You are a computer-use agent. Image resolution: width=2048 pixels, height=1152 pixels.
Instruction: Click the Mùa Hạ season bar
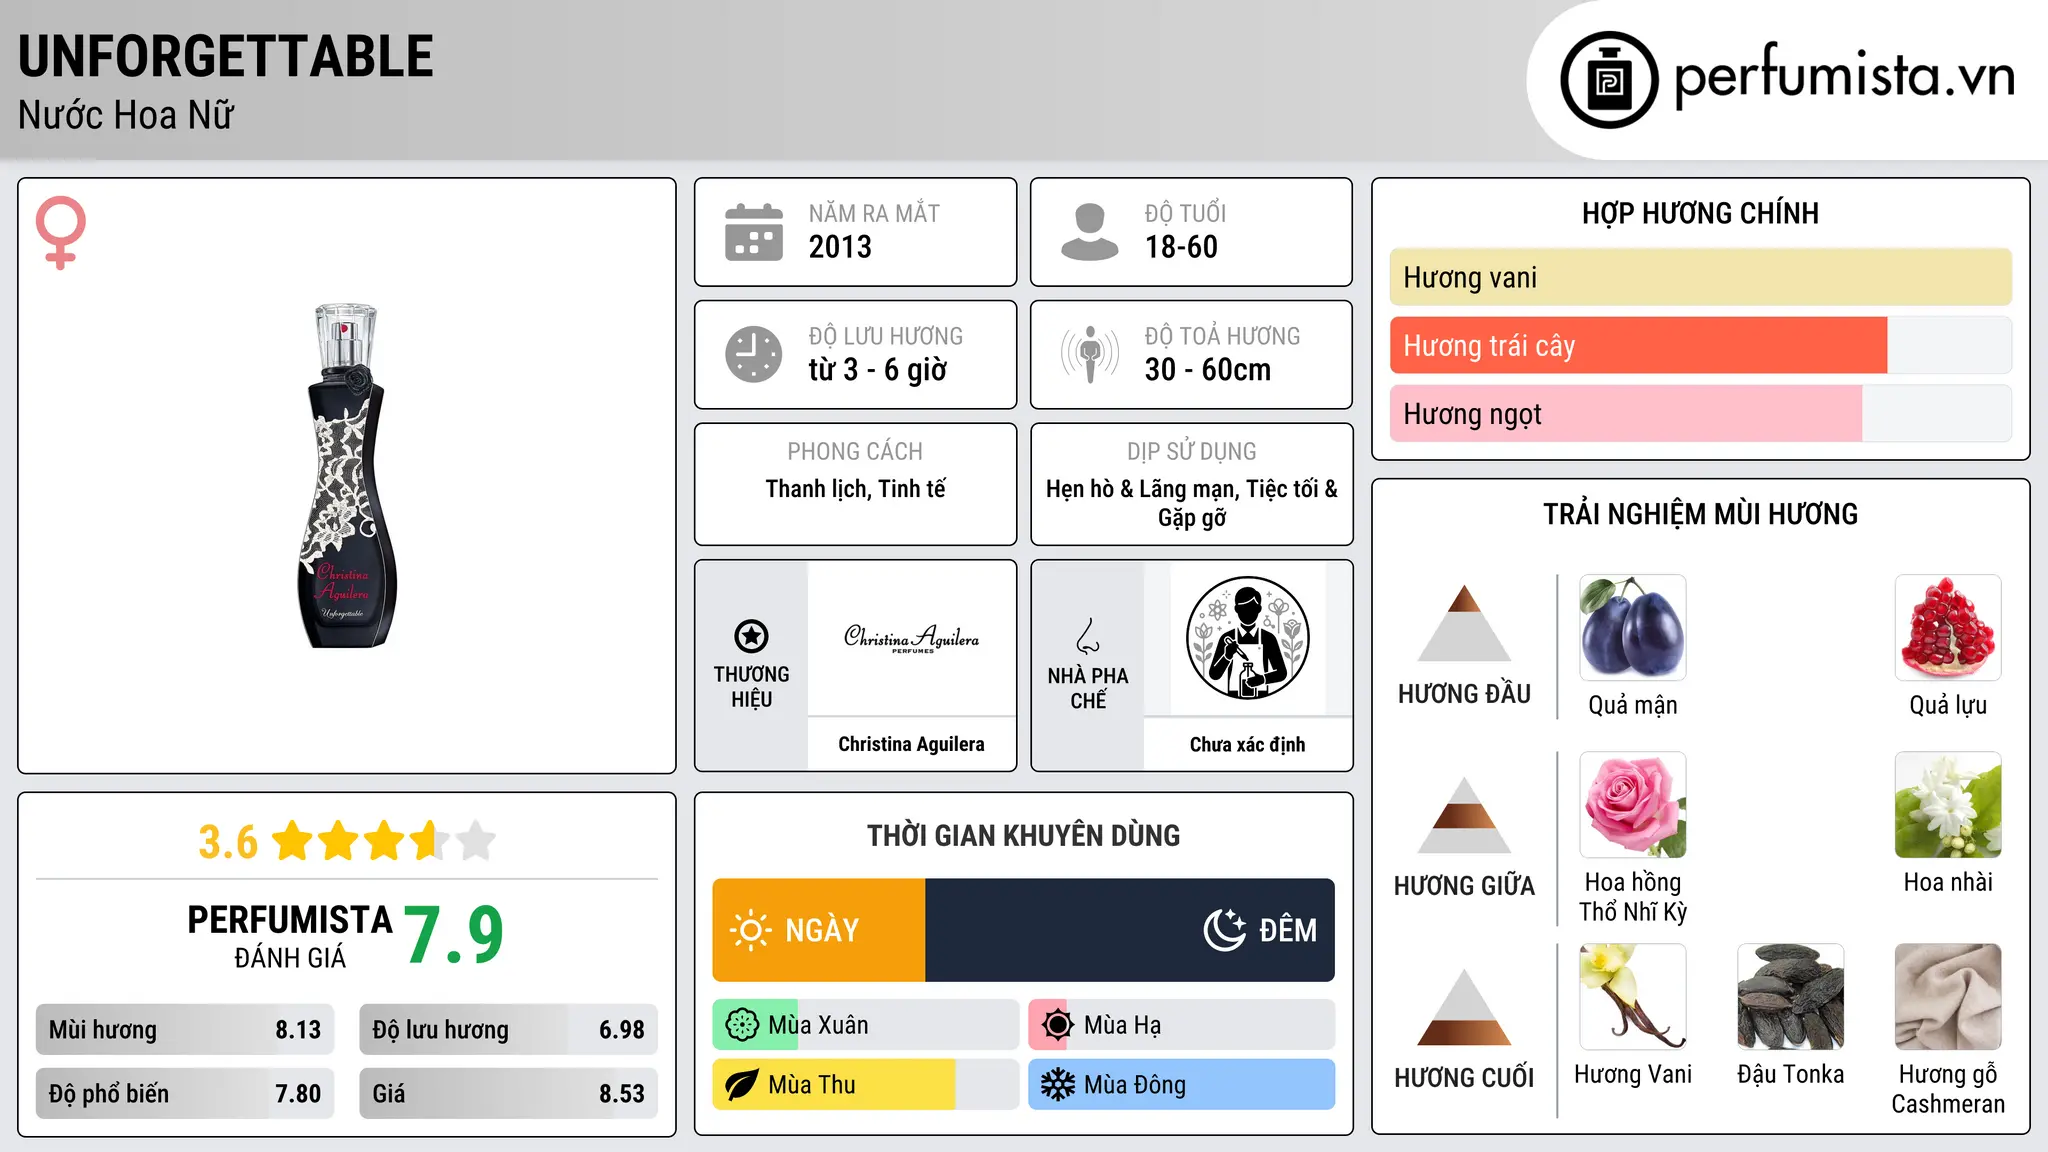1182,1025
